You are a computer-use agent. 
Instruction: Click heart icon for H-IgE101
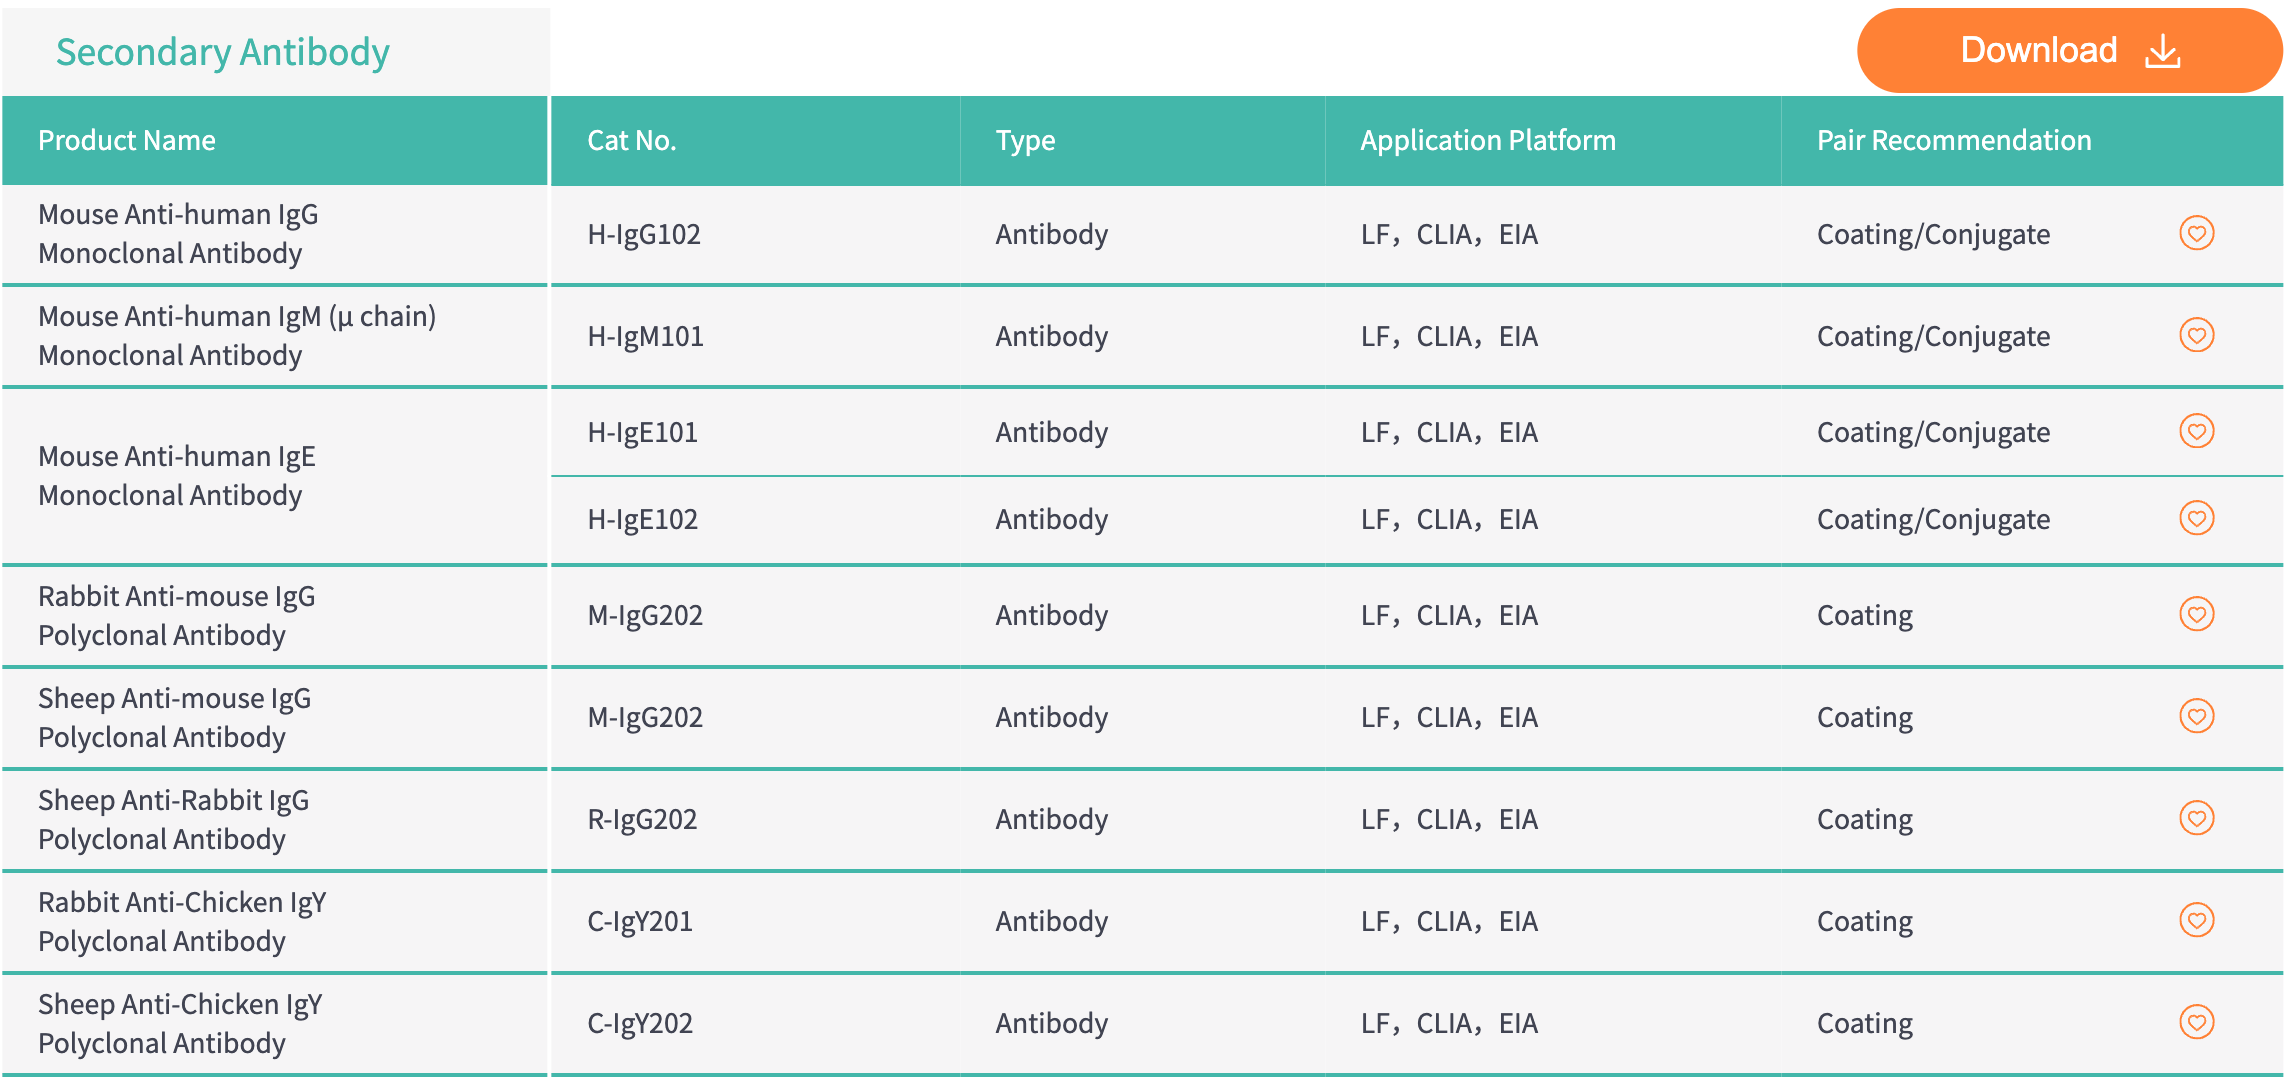[x=2197, y=431]
